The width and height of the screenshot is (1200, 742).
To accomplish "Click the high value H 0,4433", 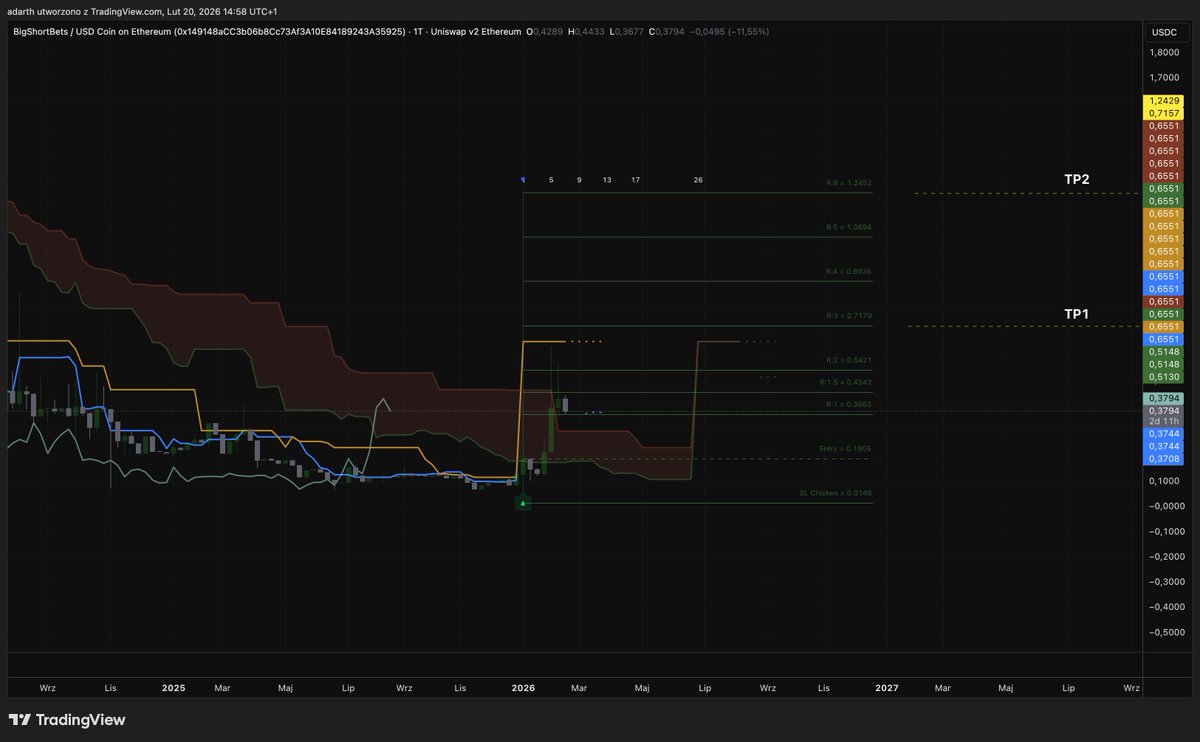I will [x=586, y=32].
